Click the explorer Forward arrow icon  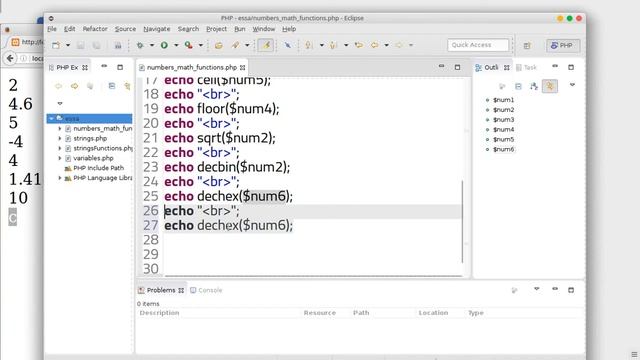[x=74, y=86]
